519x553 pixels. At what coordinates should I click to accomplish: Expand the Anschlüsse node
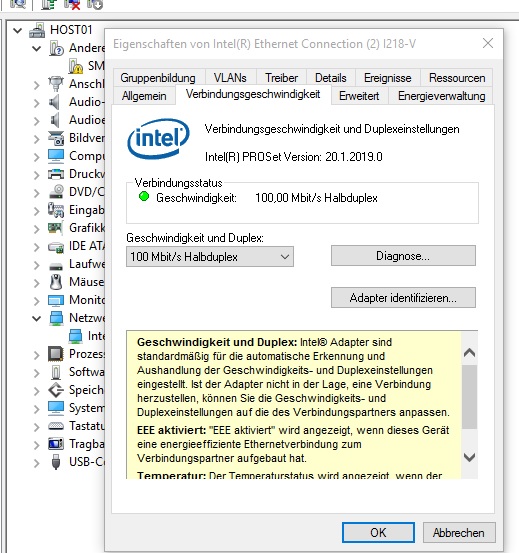click(x=37, y=85)
